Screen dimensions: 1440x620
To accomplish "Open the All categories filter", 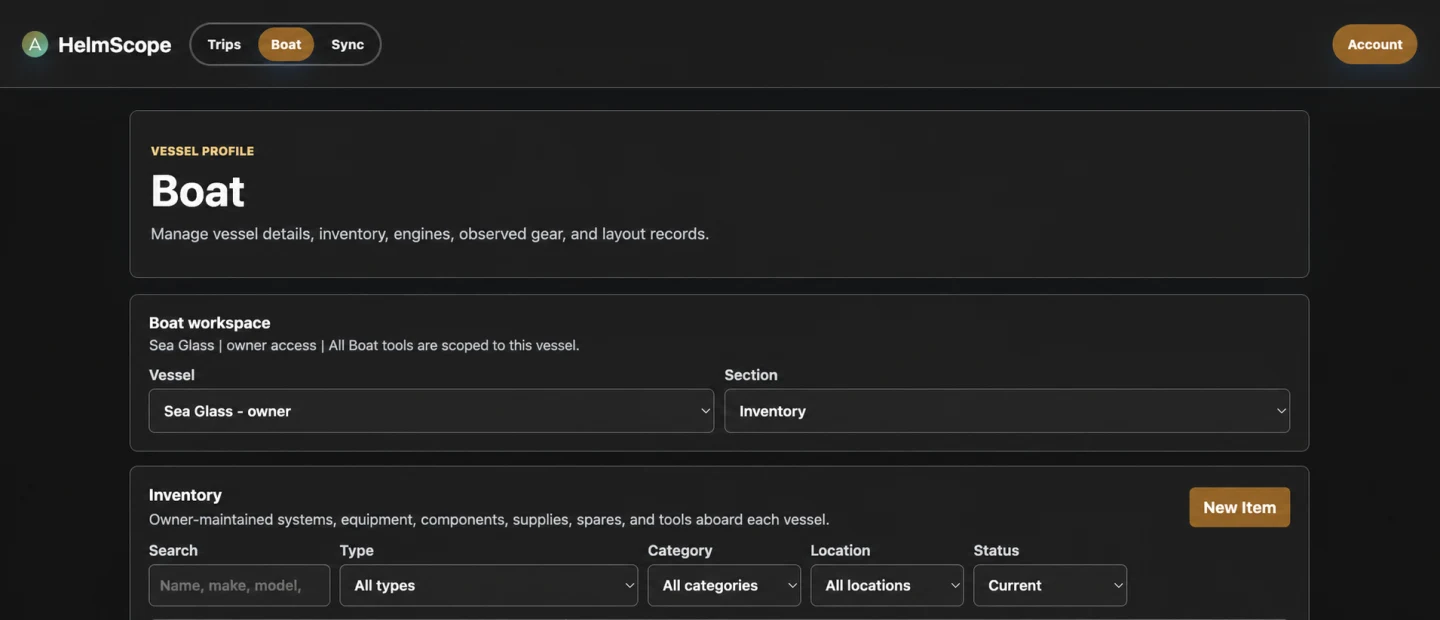I will pos(724,585).
